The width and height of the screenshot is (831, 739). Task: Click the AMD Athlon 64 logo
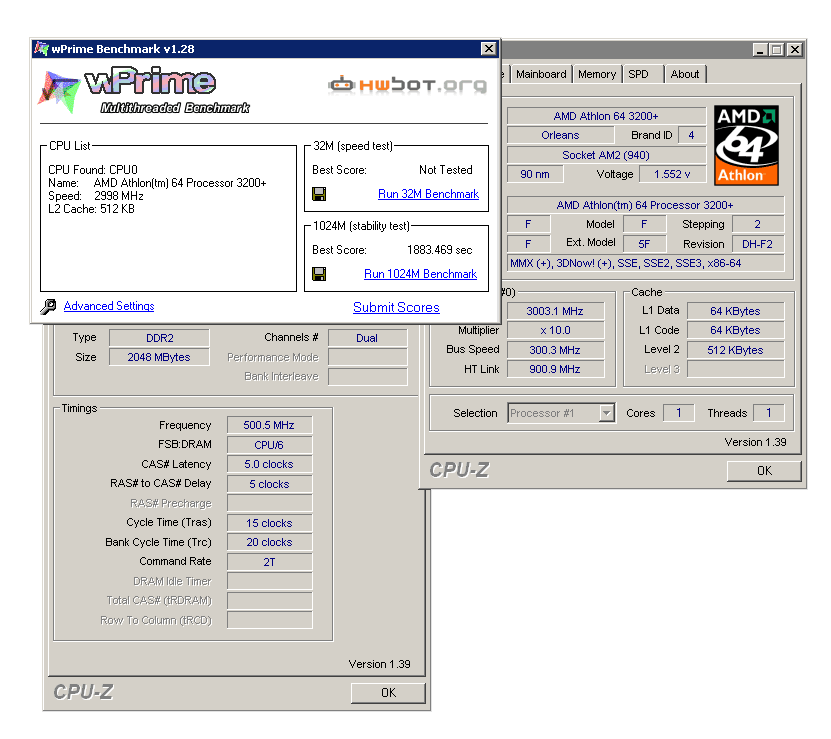pos(746,145)
